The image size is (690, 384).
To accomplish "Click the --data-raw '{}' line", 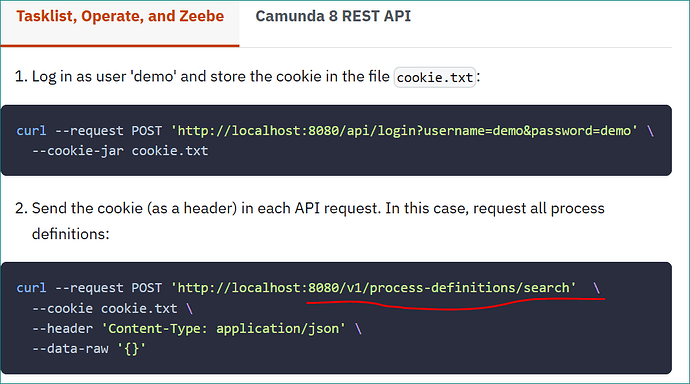I will click(89, 349).
